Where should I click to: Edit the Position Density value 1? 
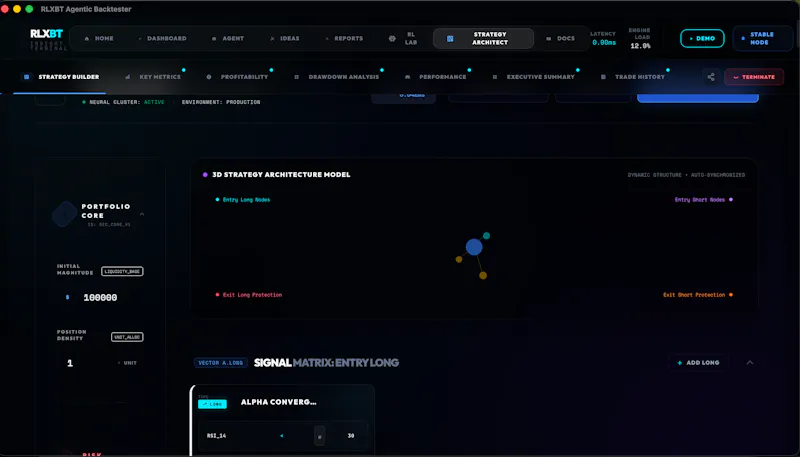point(70,363)
